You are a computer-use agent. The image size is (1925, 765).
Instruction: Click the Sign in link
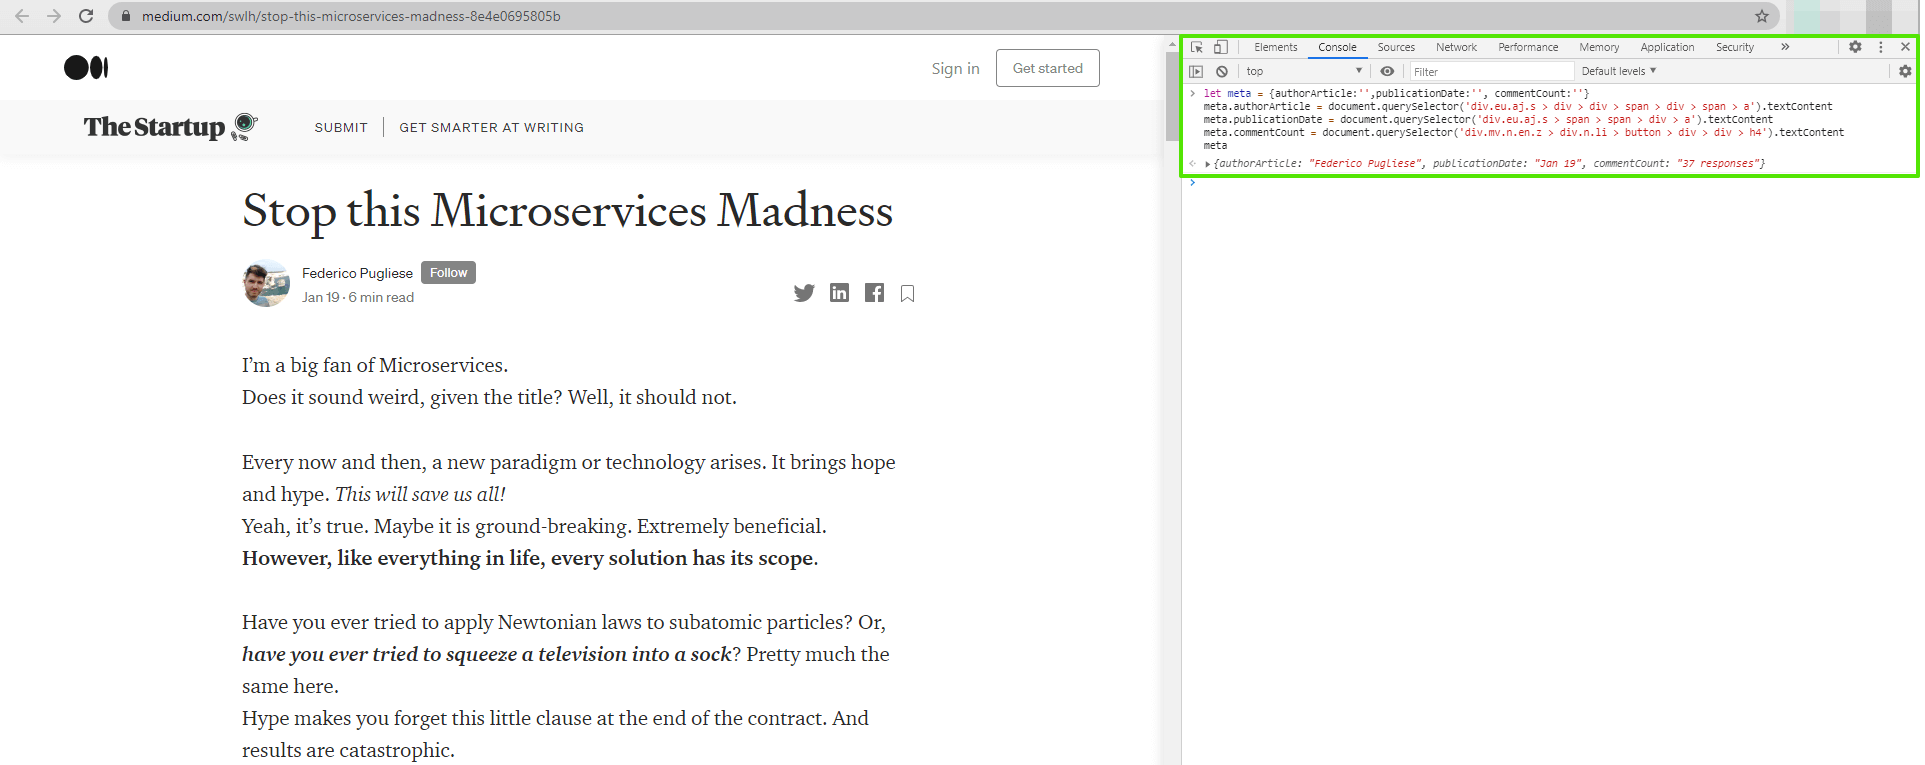tap(955, 68)
